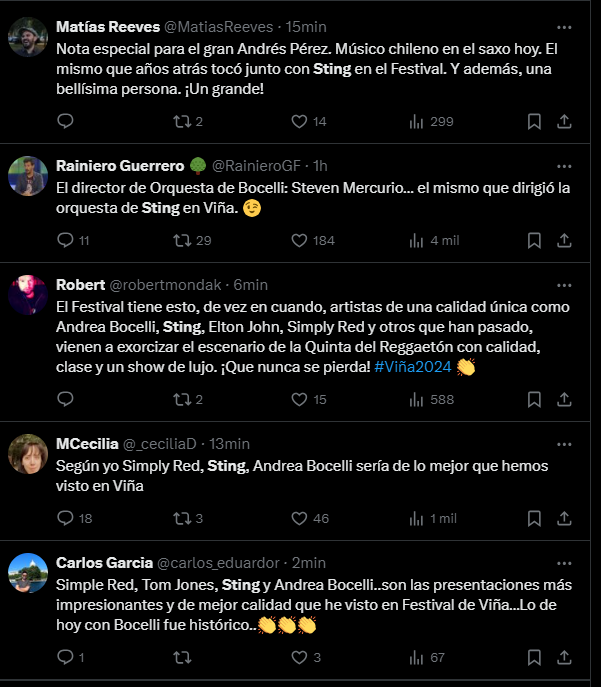The height and width of the screenshot is (687, 601).
Task: Retweet Robert's #Viña2024 post
Action: 187,400
